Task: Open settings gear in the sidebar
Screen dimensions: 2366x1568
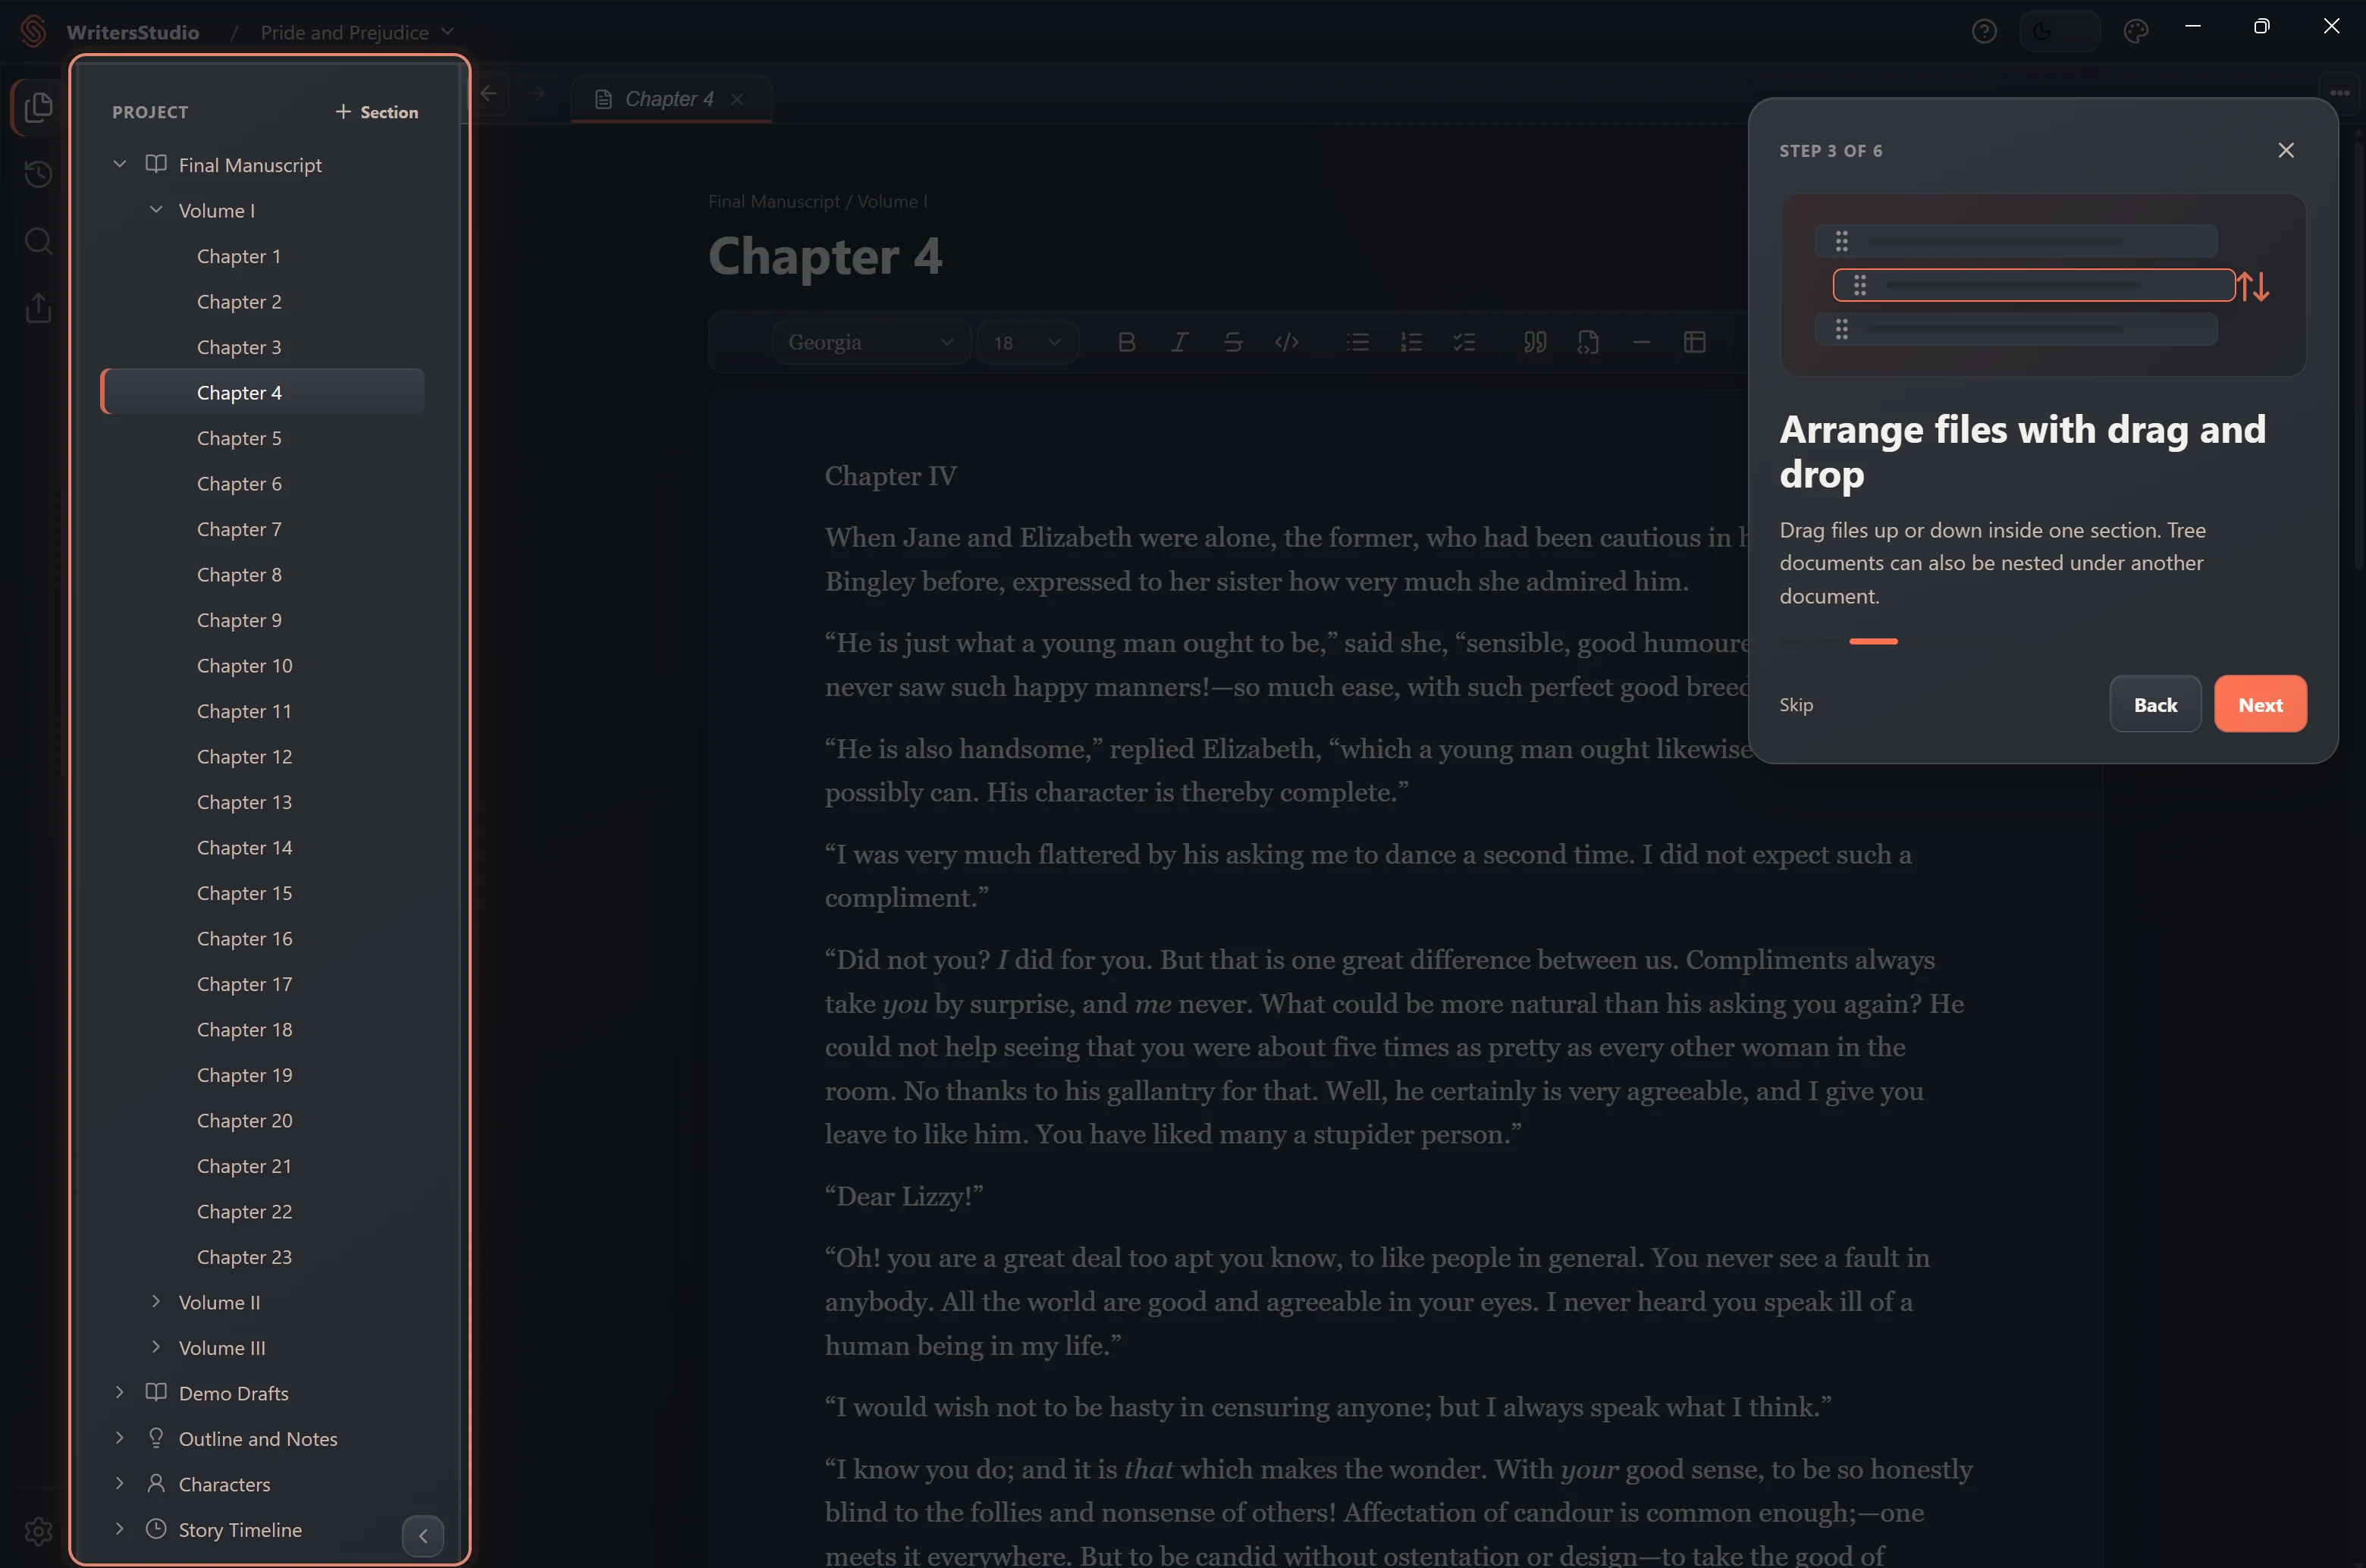Action: [x=38, y=1531]
